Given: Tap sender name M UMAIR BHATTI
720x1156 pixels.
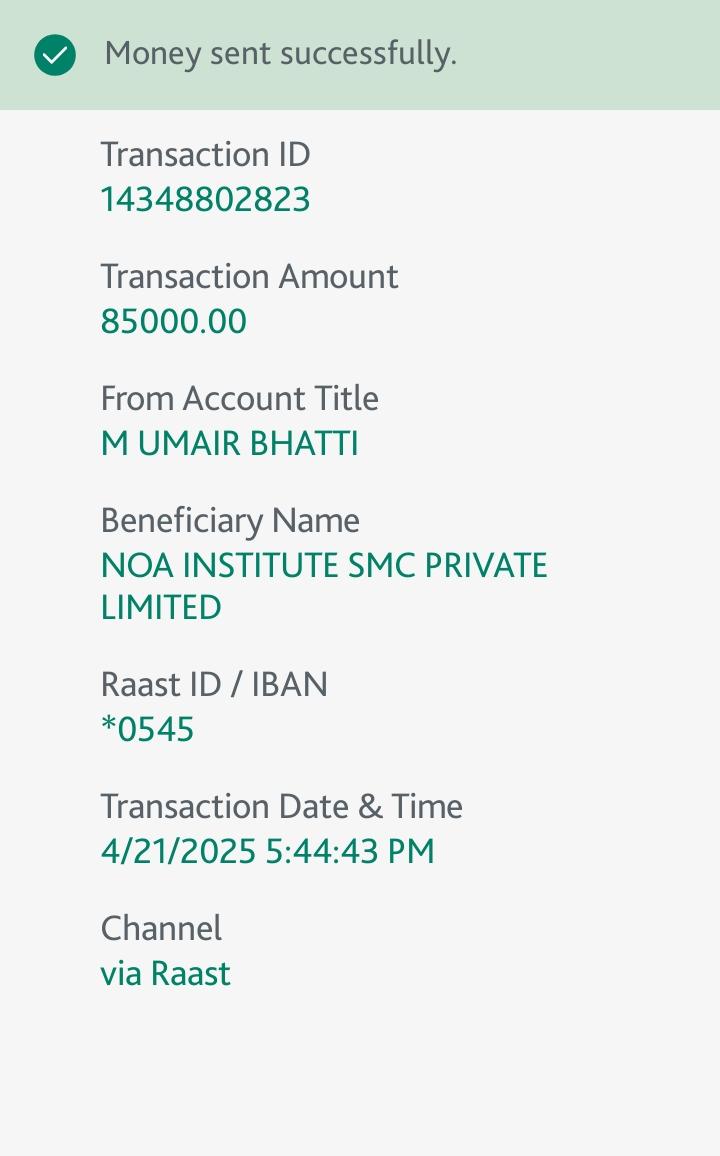Looking at the screenshot, I should (229, 444).
